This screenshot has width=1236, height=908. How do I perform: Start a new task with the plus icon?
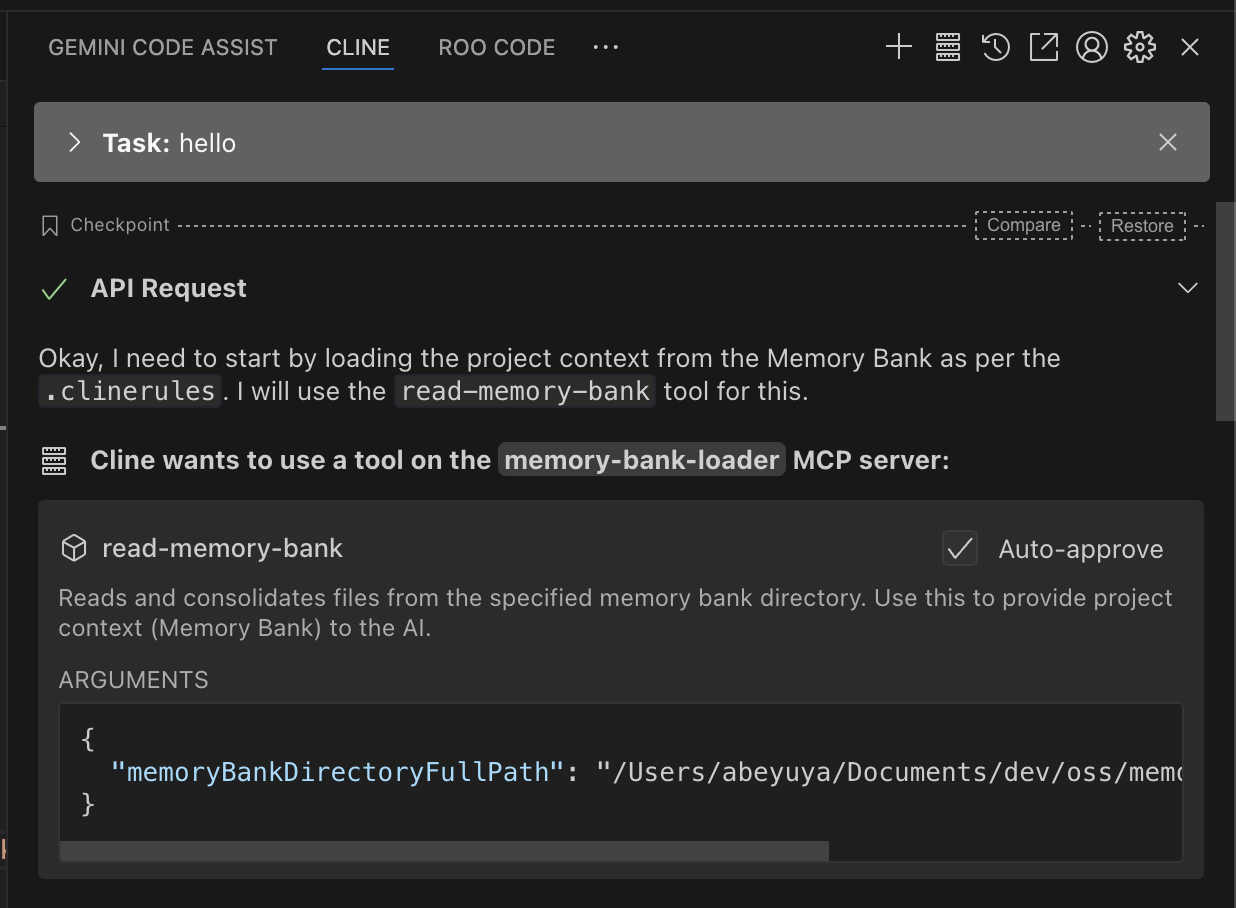[898, 47]
